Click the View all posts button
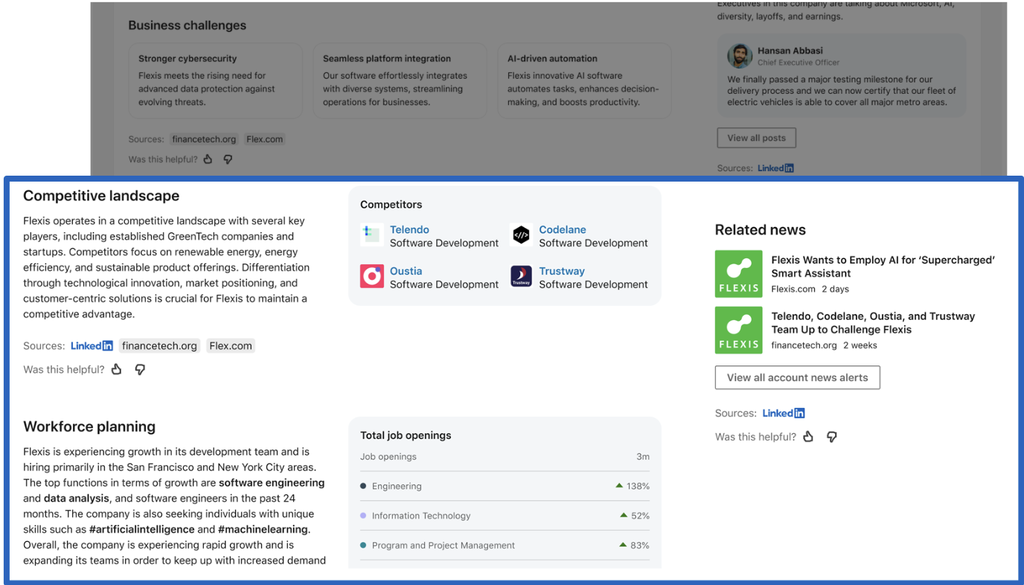This screenshot has height=585, width=1024. [x=756, y=138]
